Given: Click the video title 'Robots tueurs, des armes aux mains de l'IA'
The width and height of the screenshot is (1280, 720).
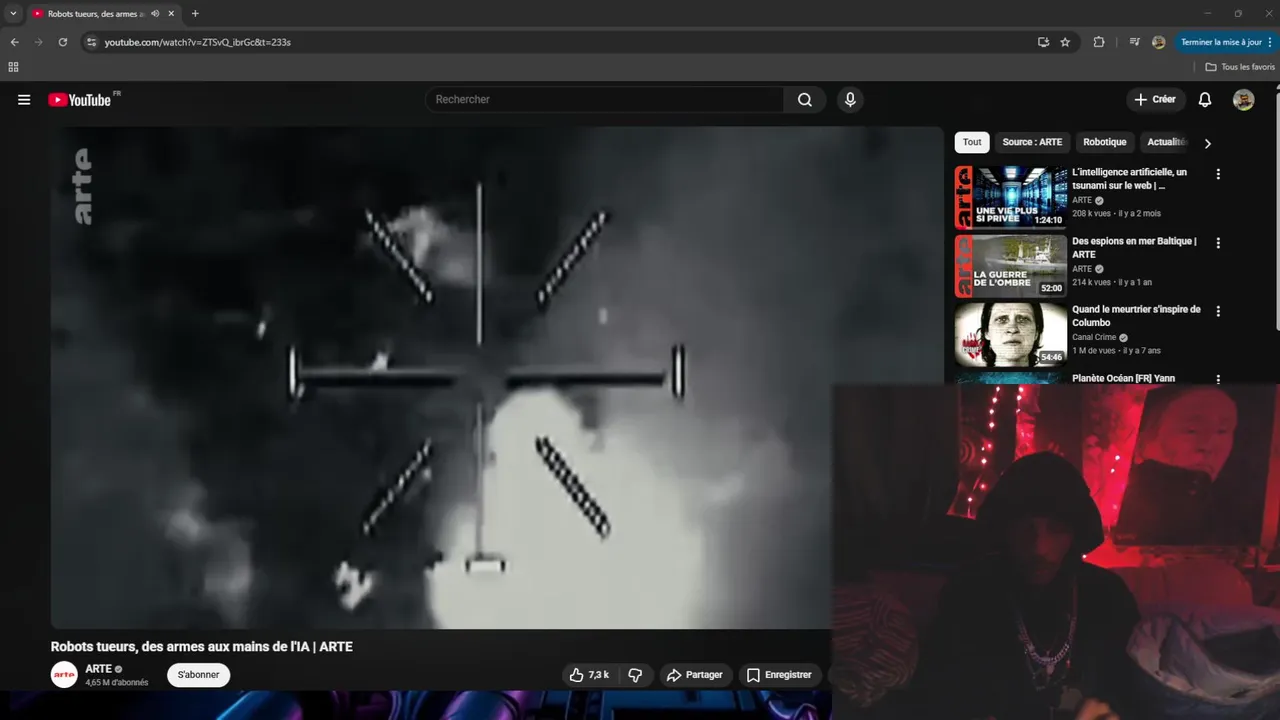Looking at the screenshot, I should coord(202,647).
